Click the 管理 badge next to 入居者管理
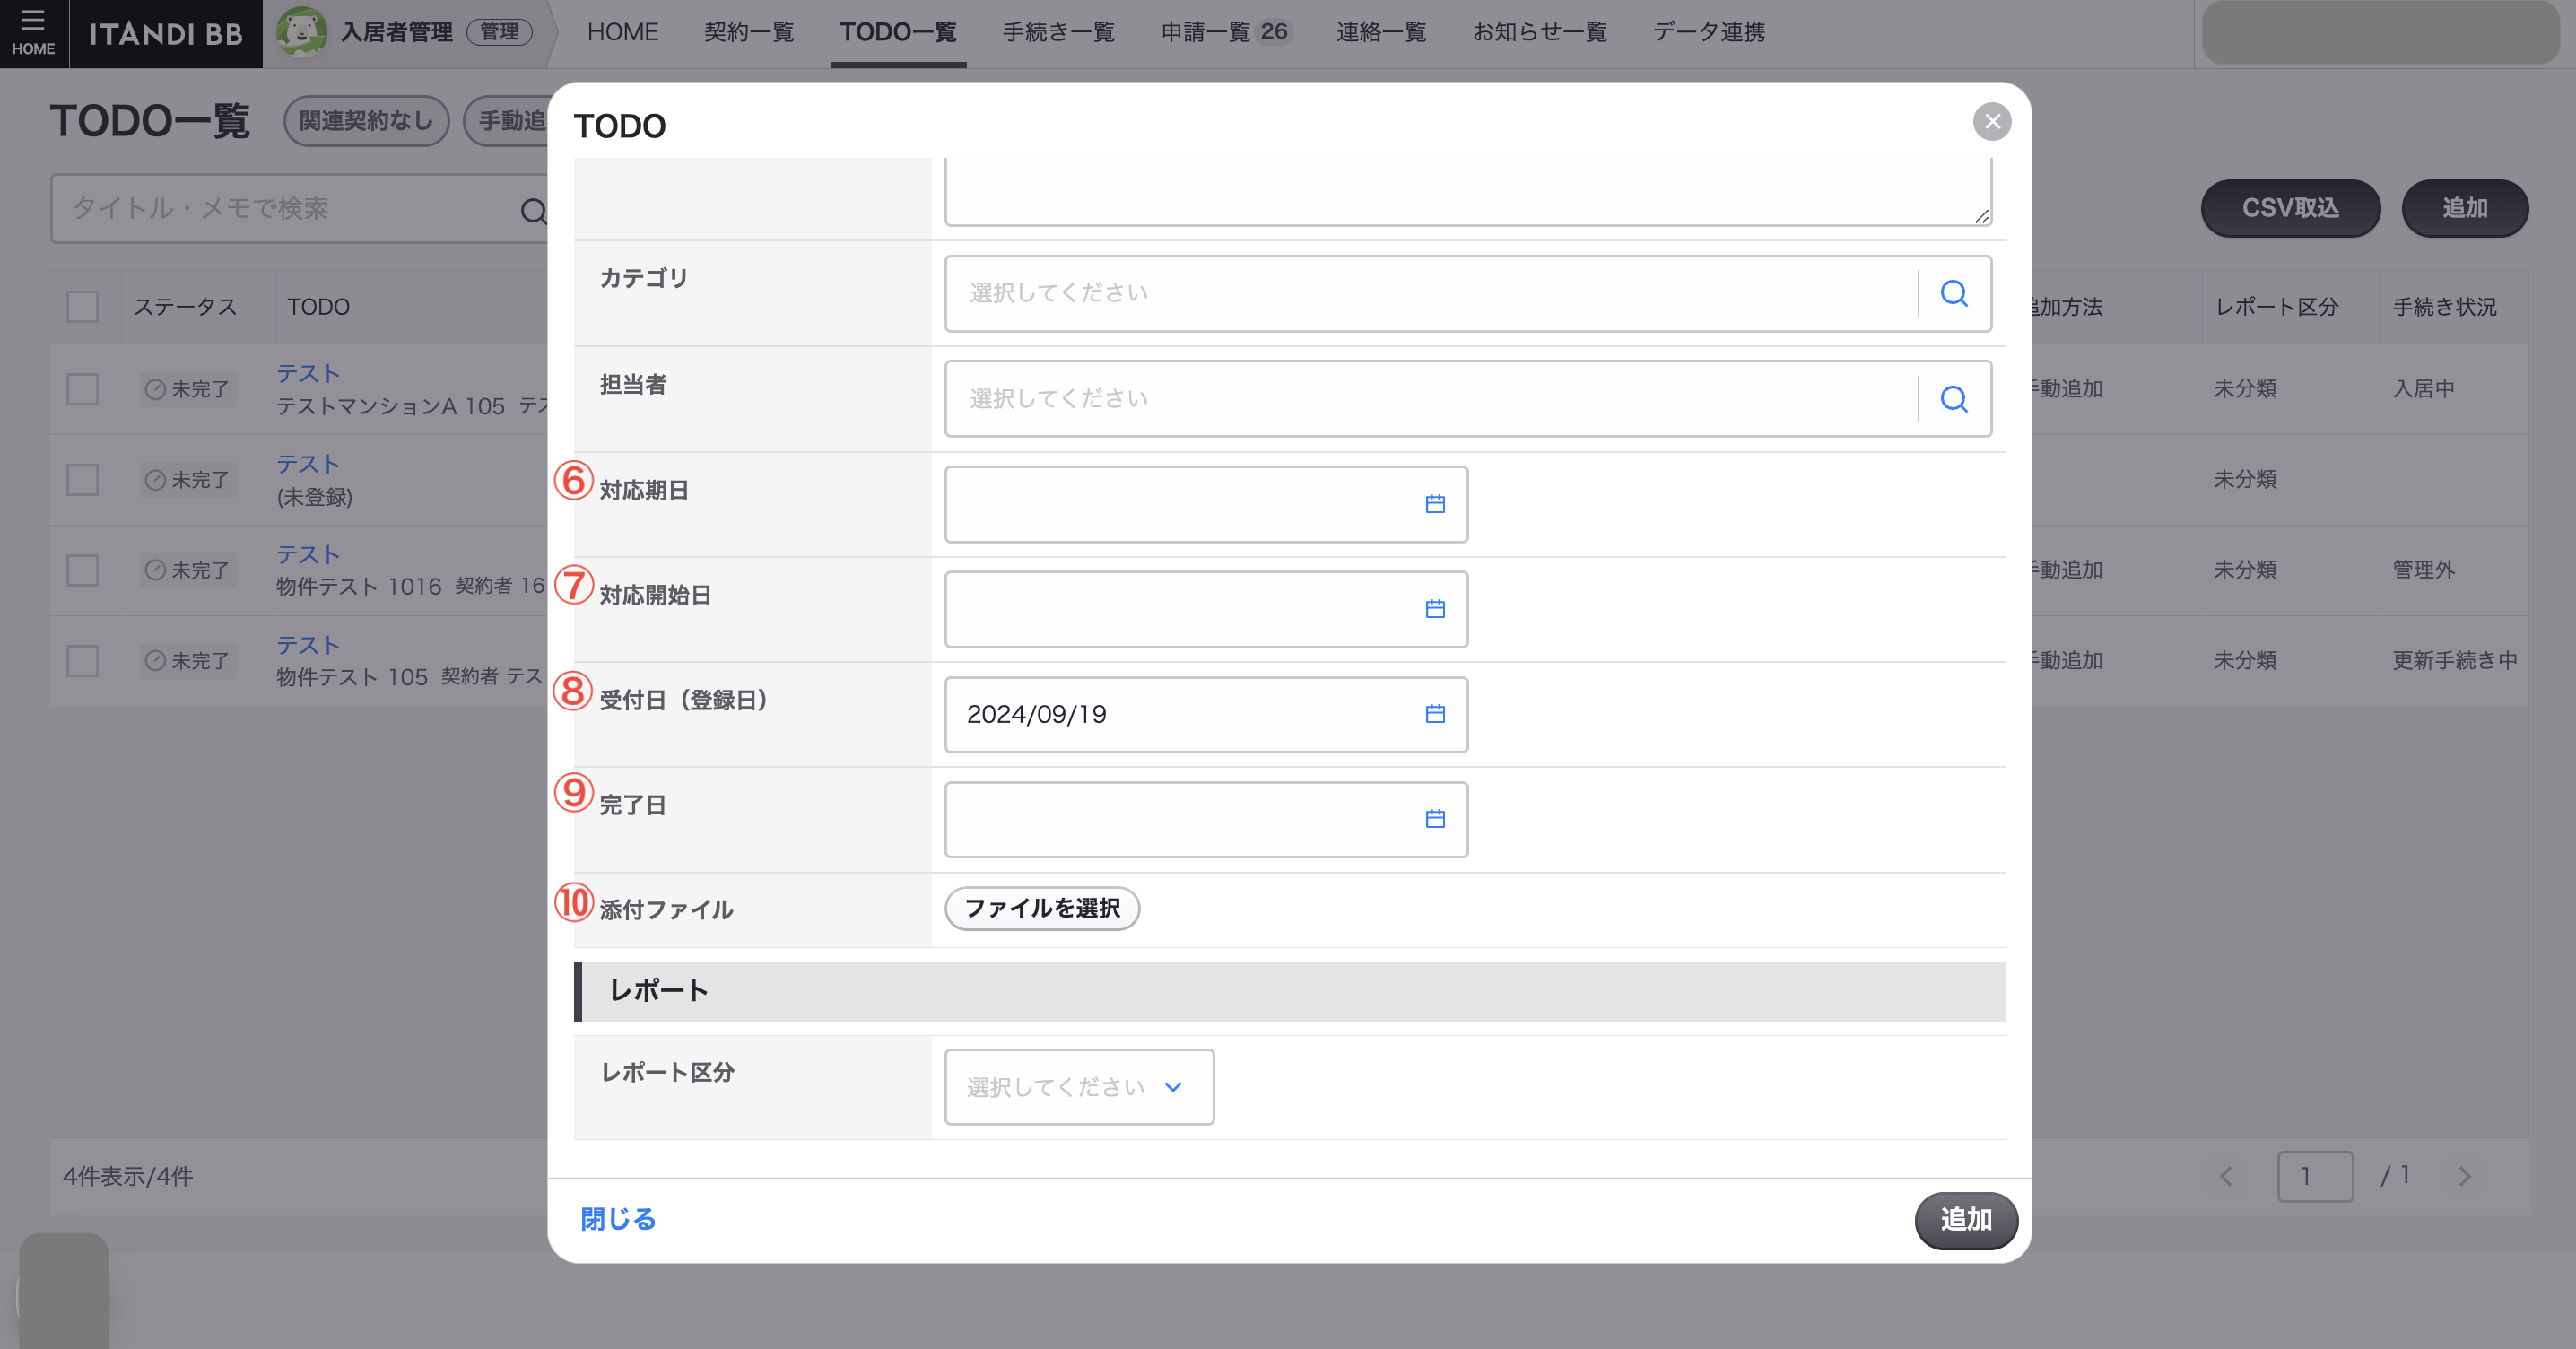Screen dimensions: 2576x1349 coord(499,32)
